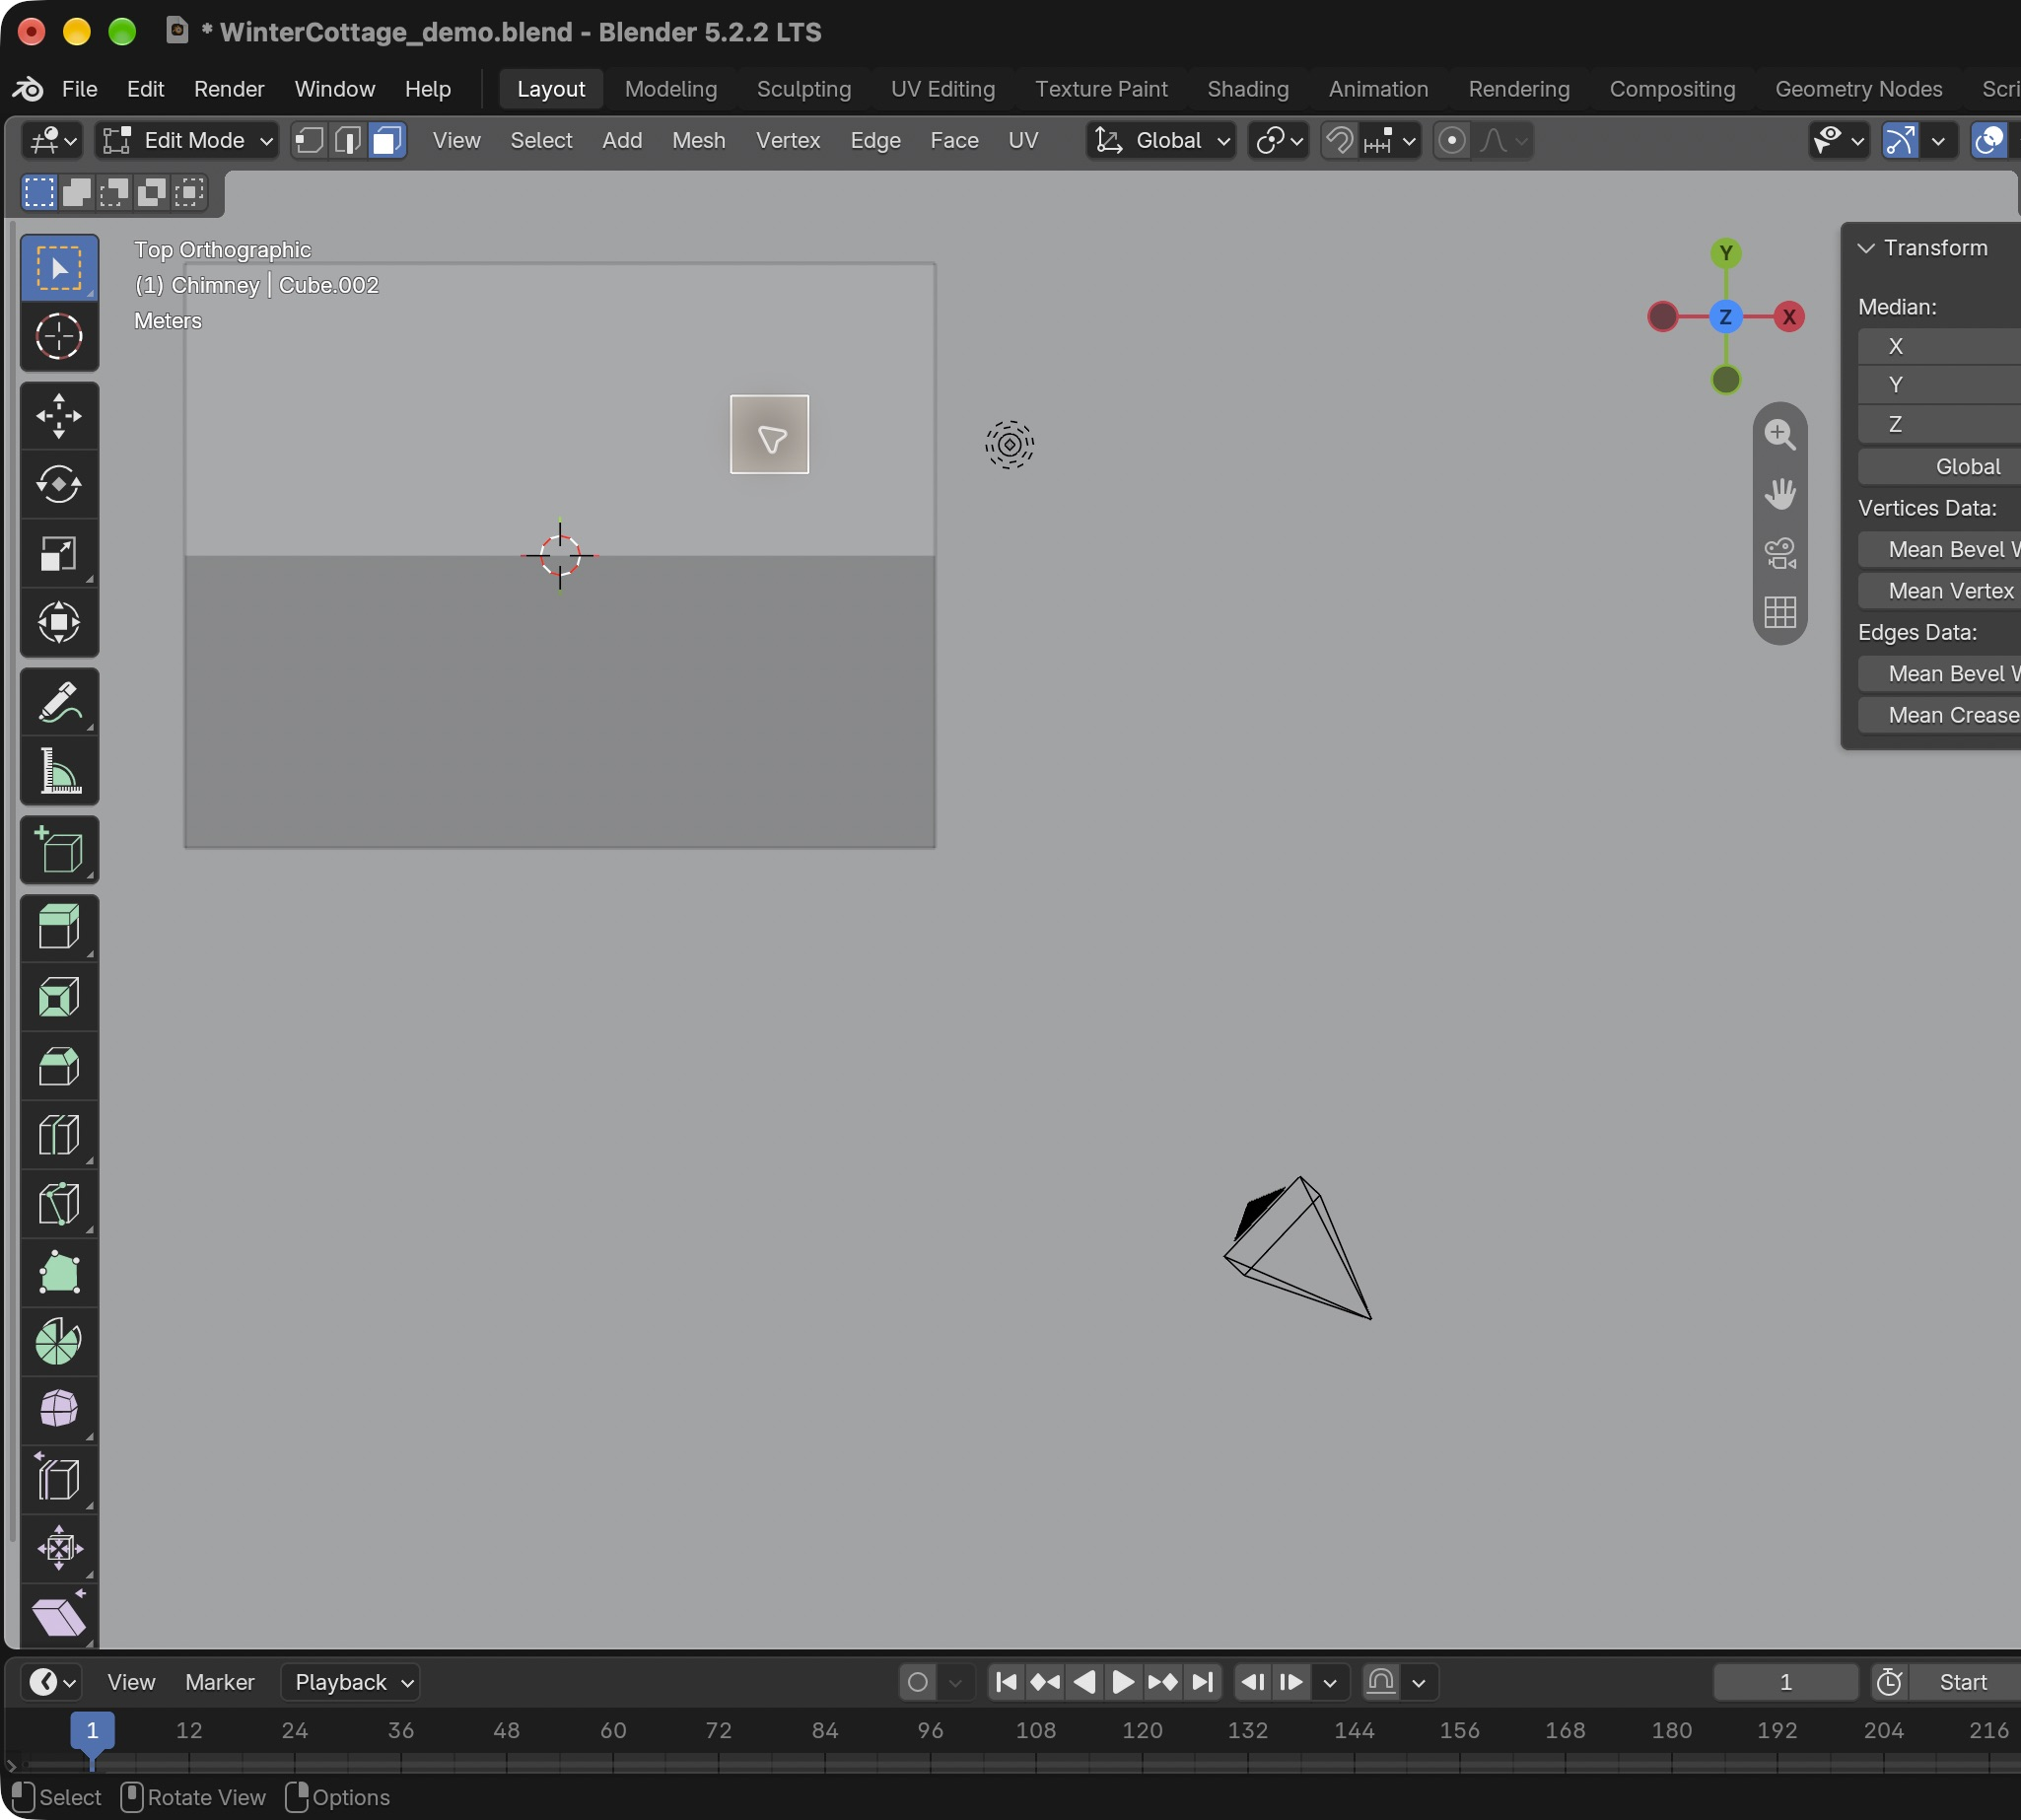Select the Spin tool
Viewport: 2021px width, 1820px height.
[x=59, y=1342]
